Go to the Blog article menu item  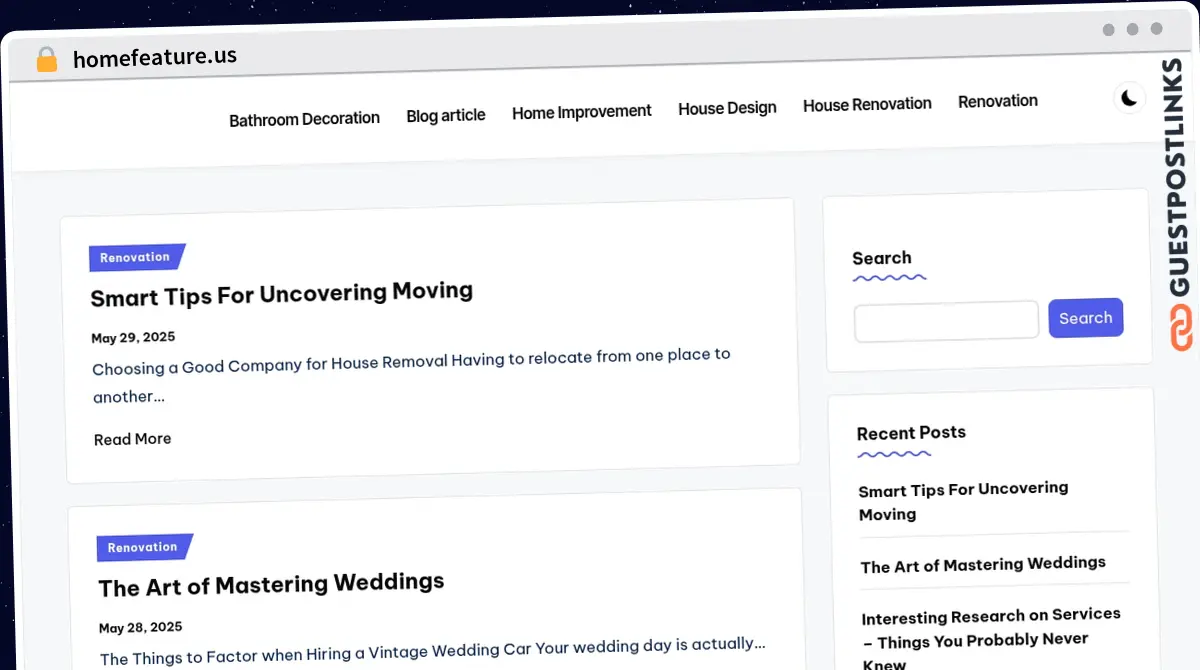click(x=445, y=115)
